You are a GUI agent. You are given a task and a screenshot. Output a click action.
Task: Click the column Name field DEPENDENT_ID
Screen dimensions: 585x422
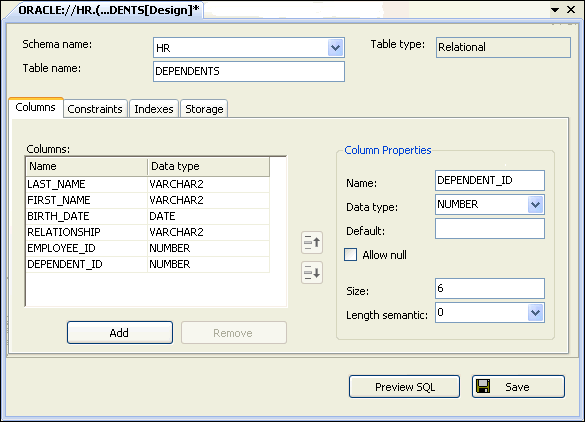pos(489,181)
